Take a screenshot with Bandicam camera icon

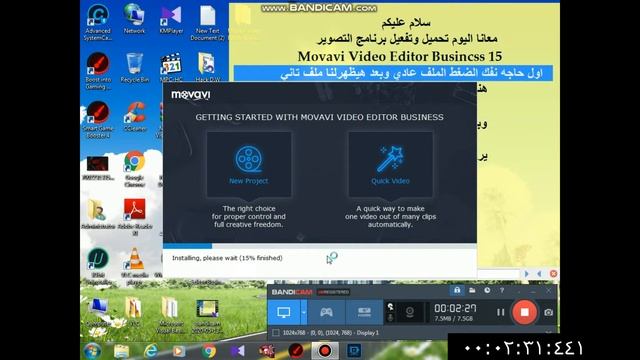549,312
